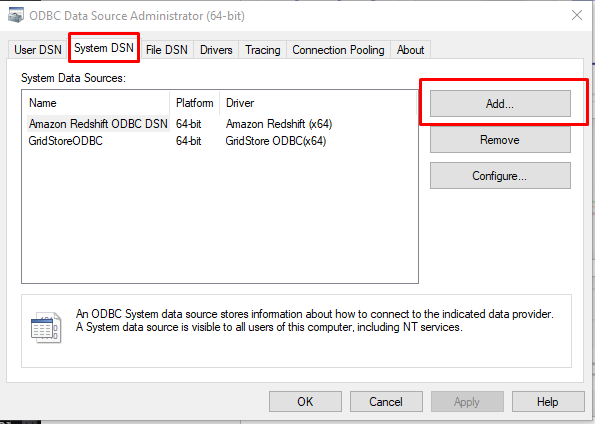595x424 pixels.
Task: Click the ODBC Administrator title bar icon
Action: 16,16
